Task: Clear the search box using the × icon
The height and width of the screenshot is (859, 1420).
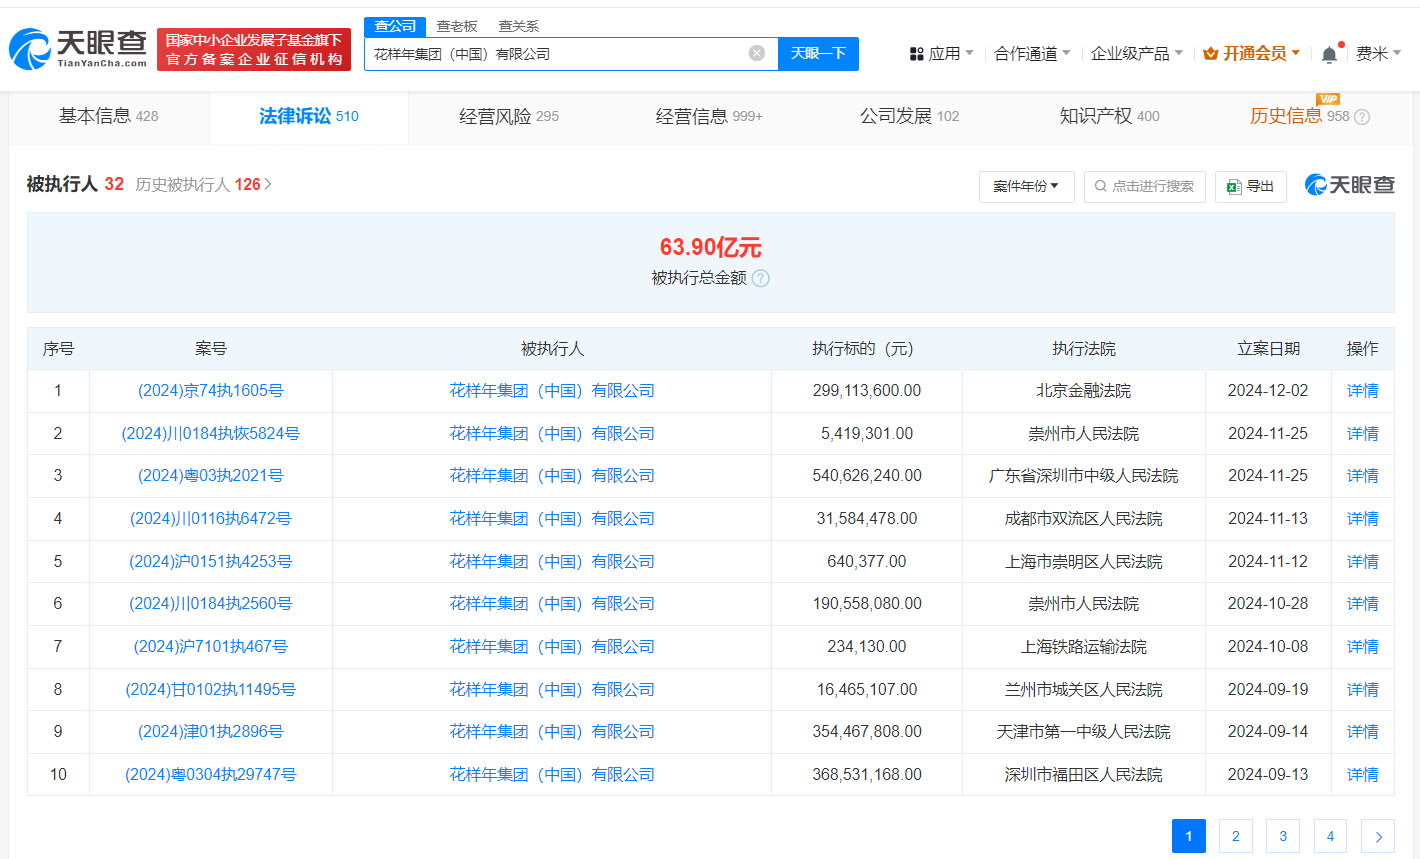Action: coord(757,53)
